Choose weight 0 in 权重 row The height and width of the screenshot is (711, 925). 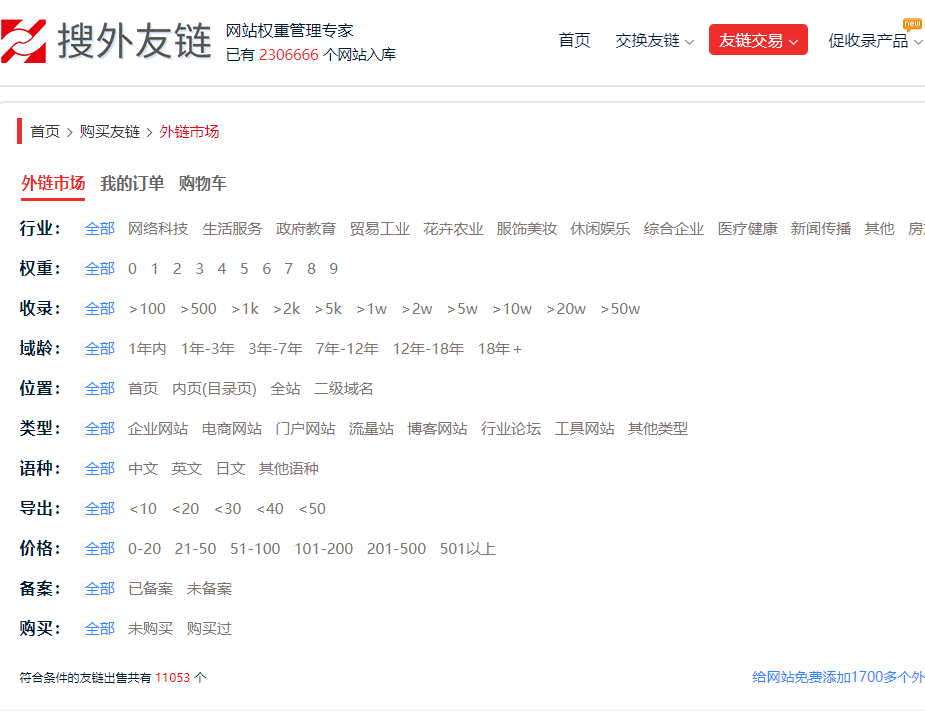pyautogui.click(x=132, y=268)
